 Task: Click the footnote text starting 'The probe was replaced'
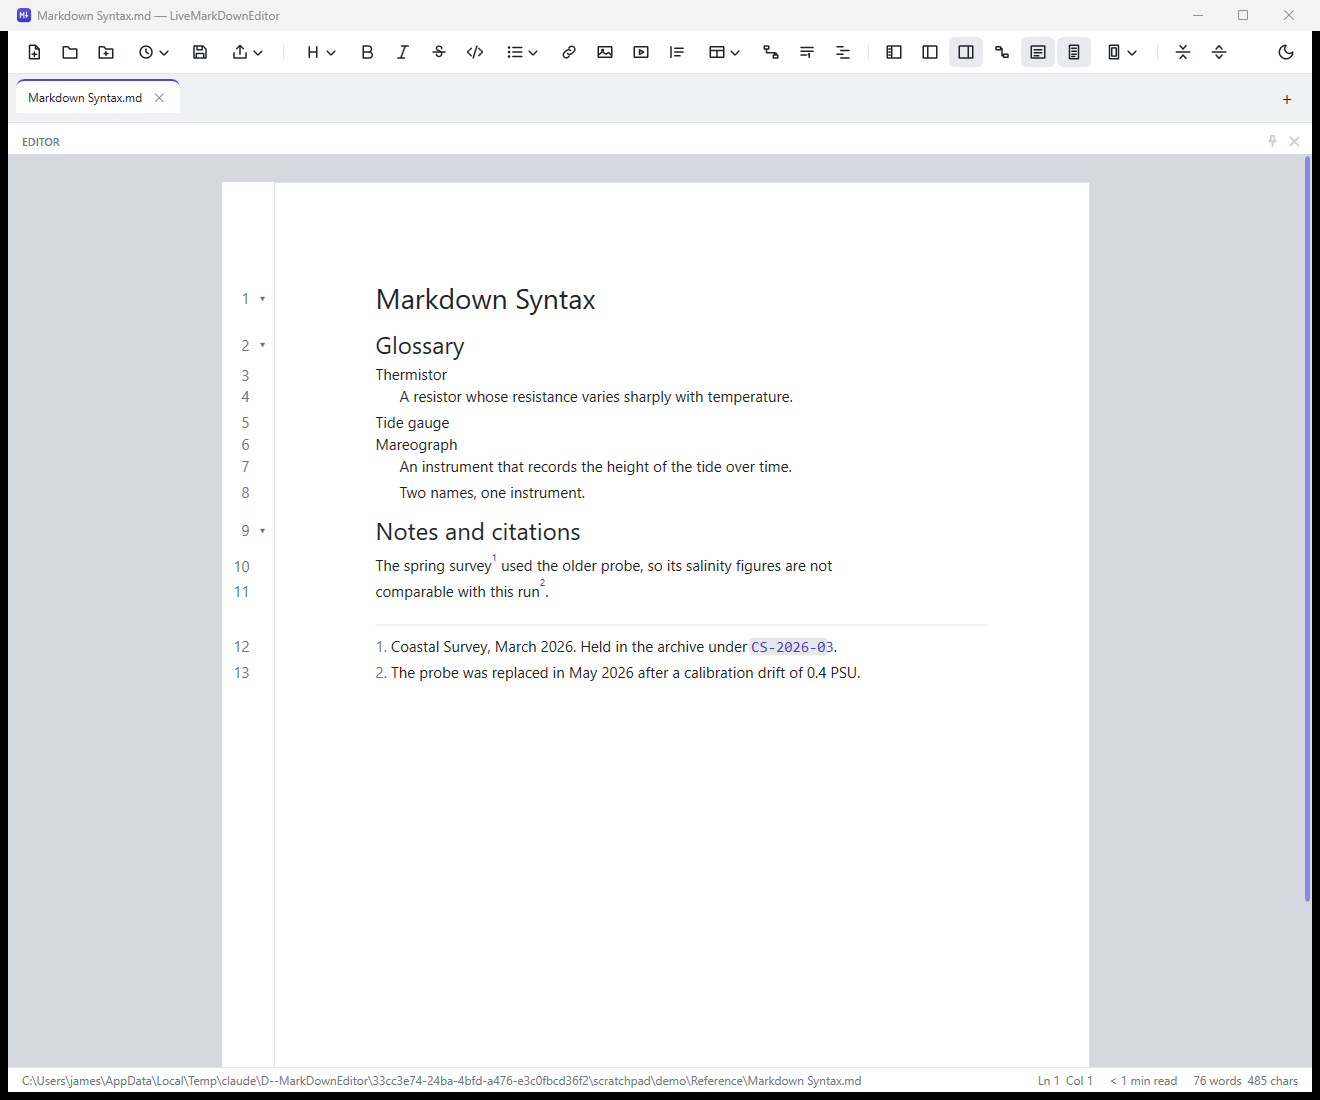[625, 673]
